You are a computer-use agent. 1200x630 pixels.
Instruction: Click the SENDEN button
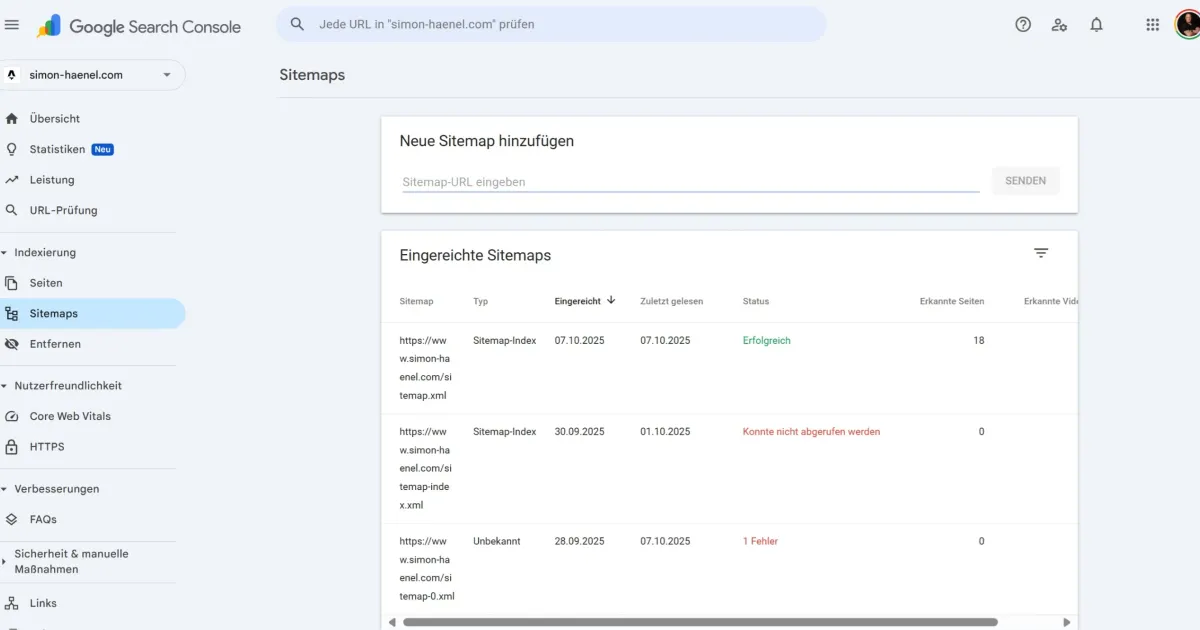tap(1025, 181)
